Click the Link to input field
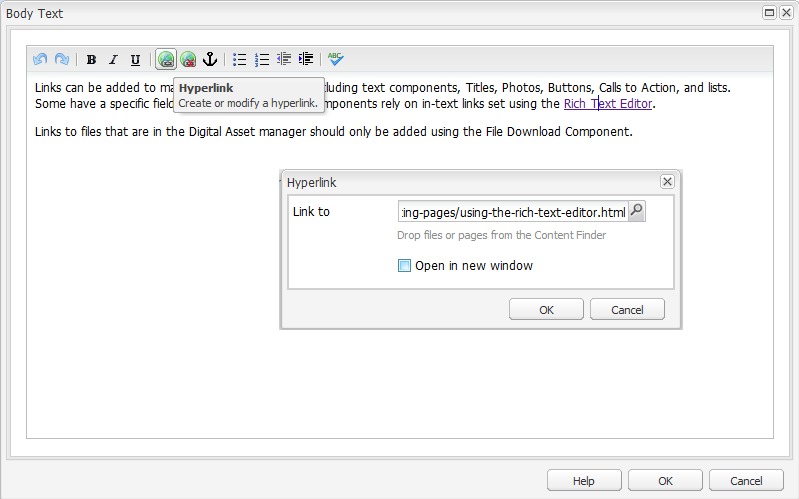This screenshot has height=499, width=799. (512, 212)
